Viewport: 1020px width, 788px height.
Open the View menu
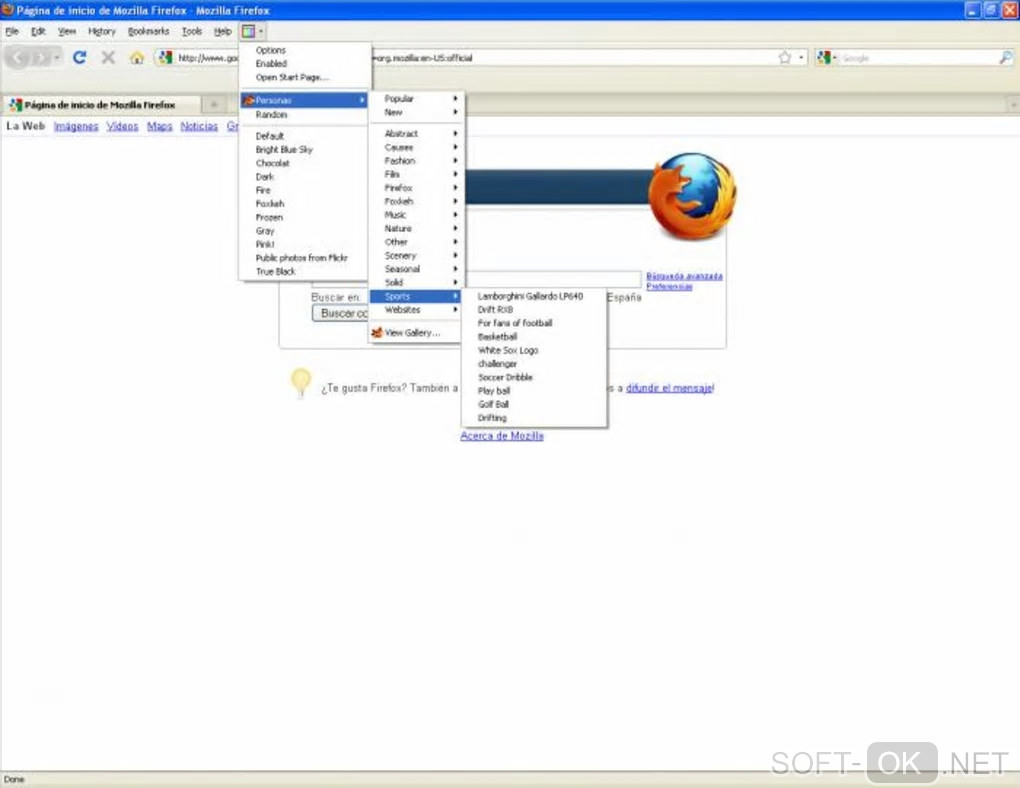66,31
